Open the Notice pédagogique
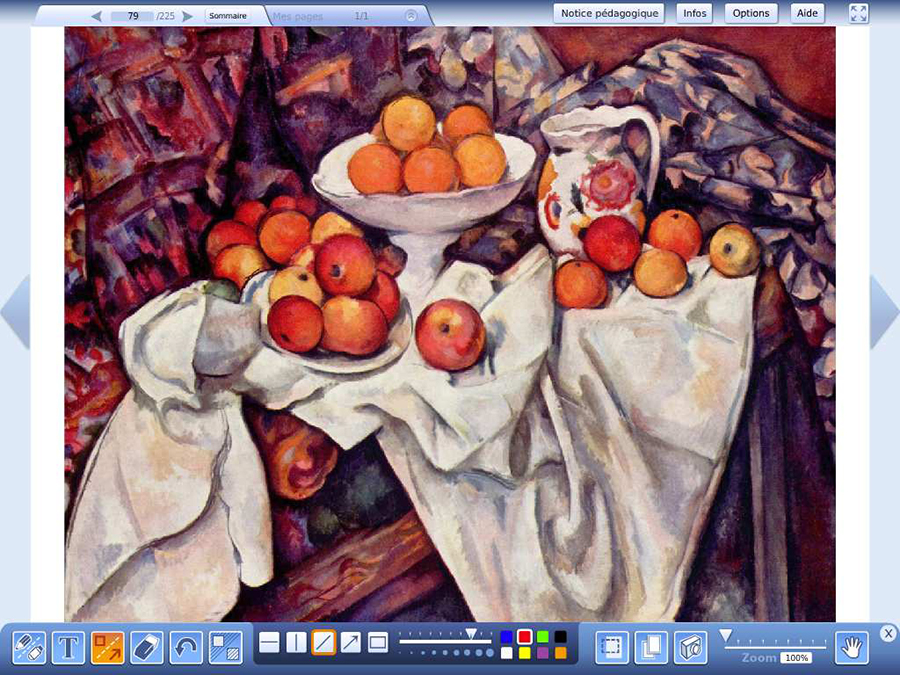The image size is (900, 675). [609, 13]
